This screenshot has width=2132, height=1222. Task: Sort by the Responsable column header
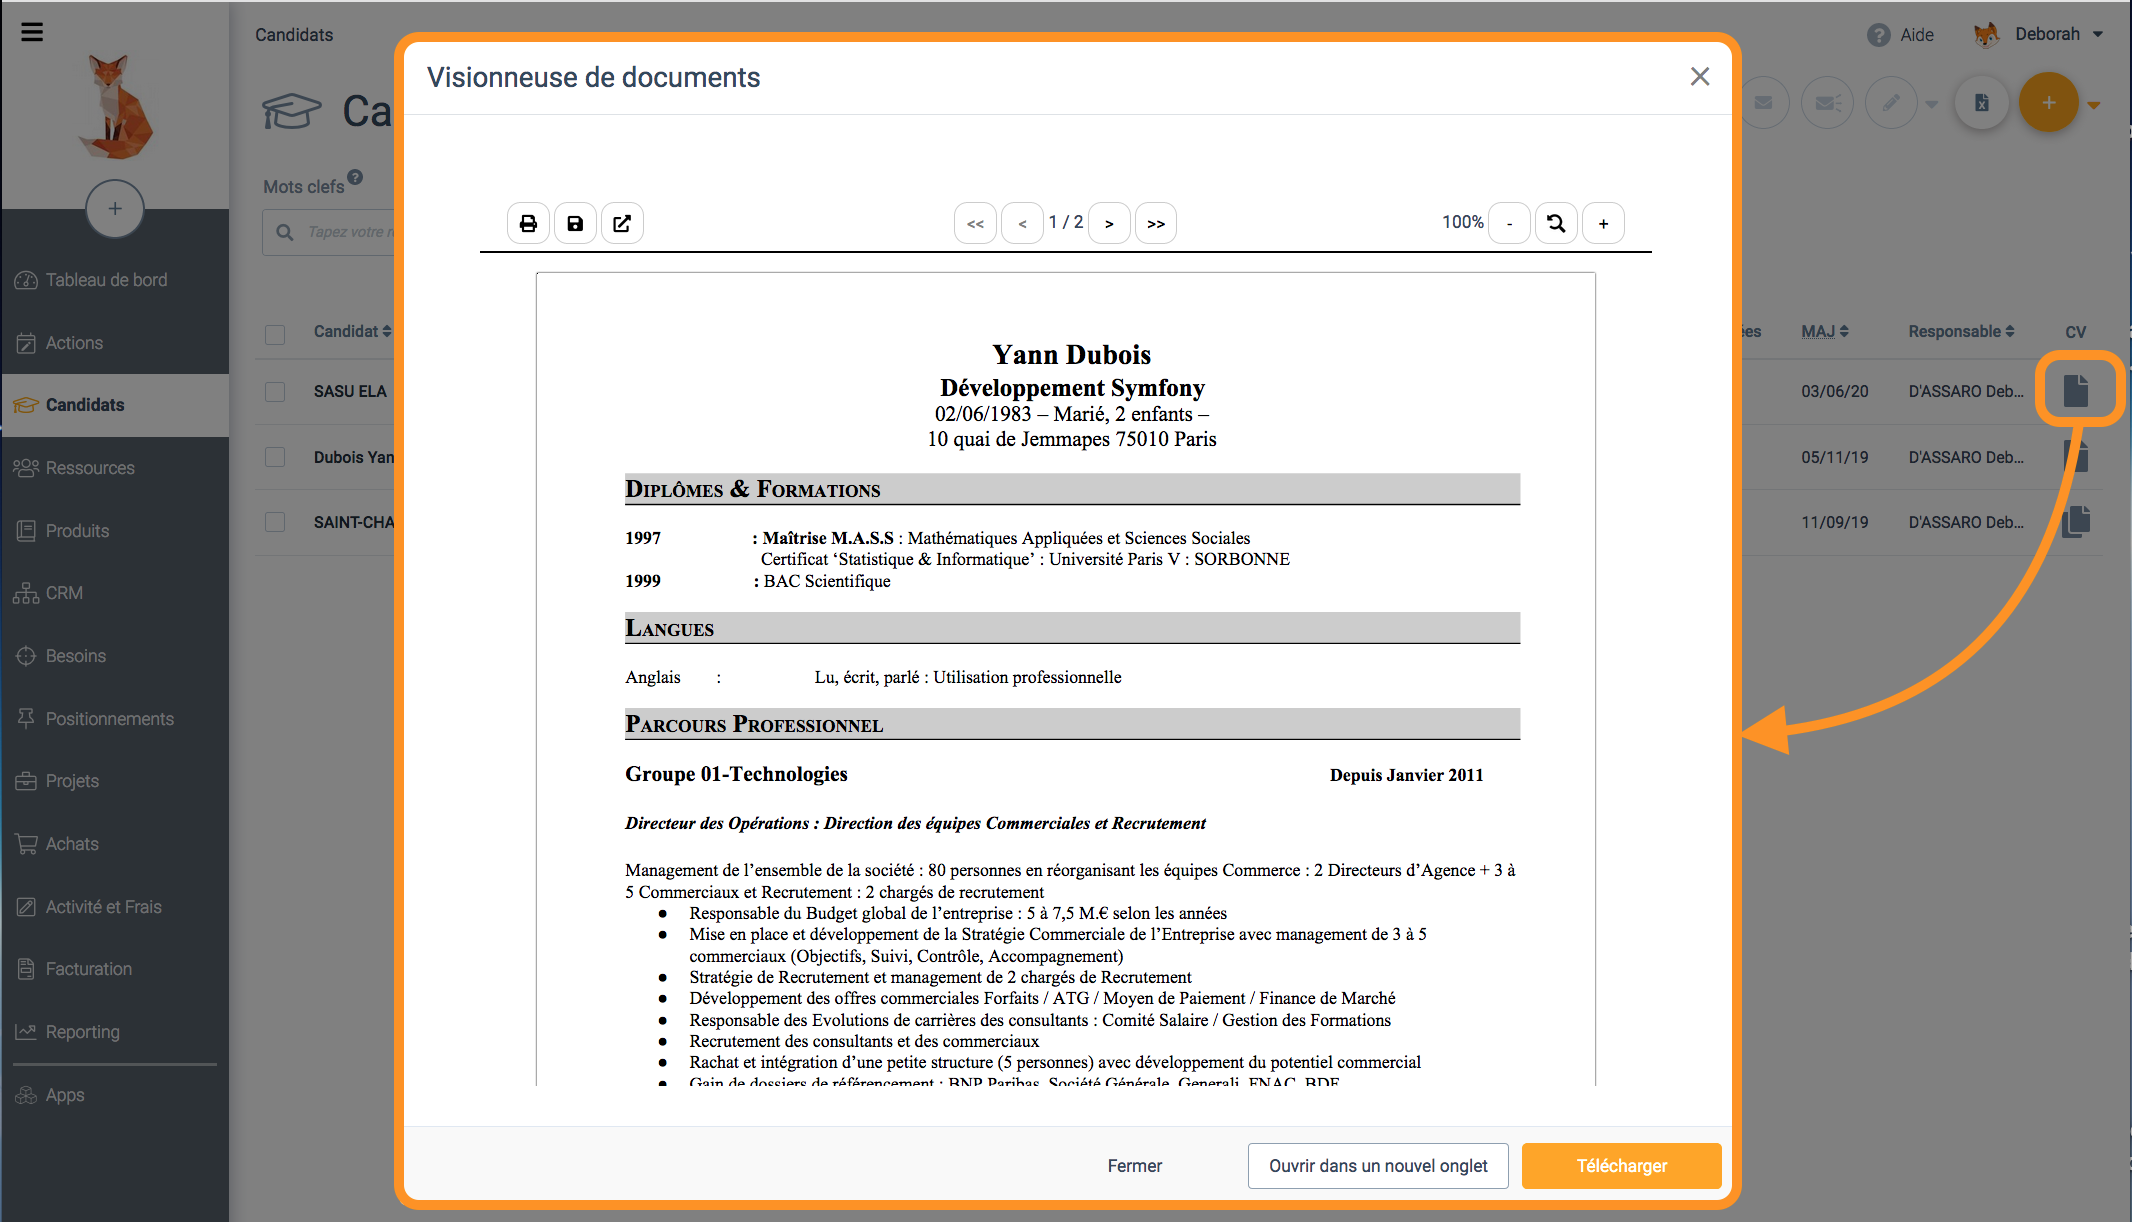pyautogui.click(x=1961, y=331)
